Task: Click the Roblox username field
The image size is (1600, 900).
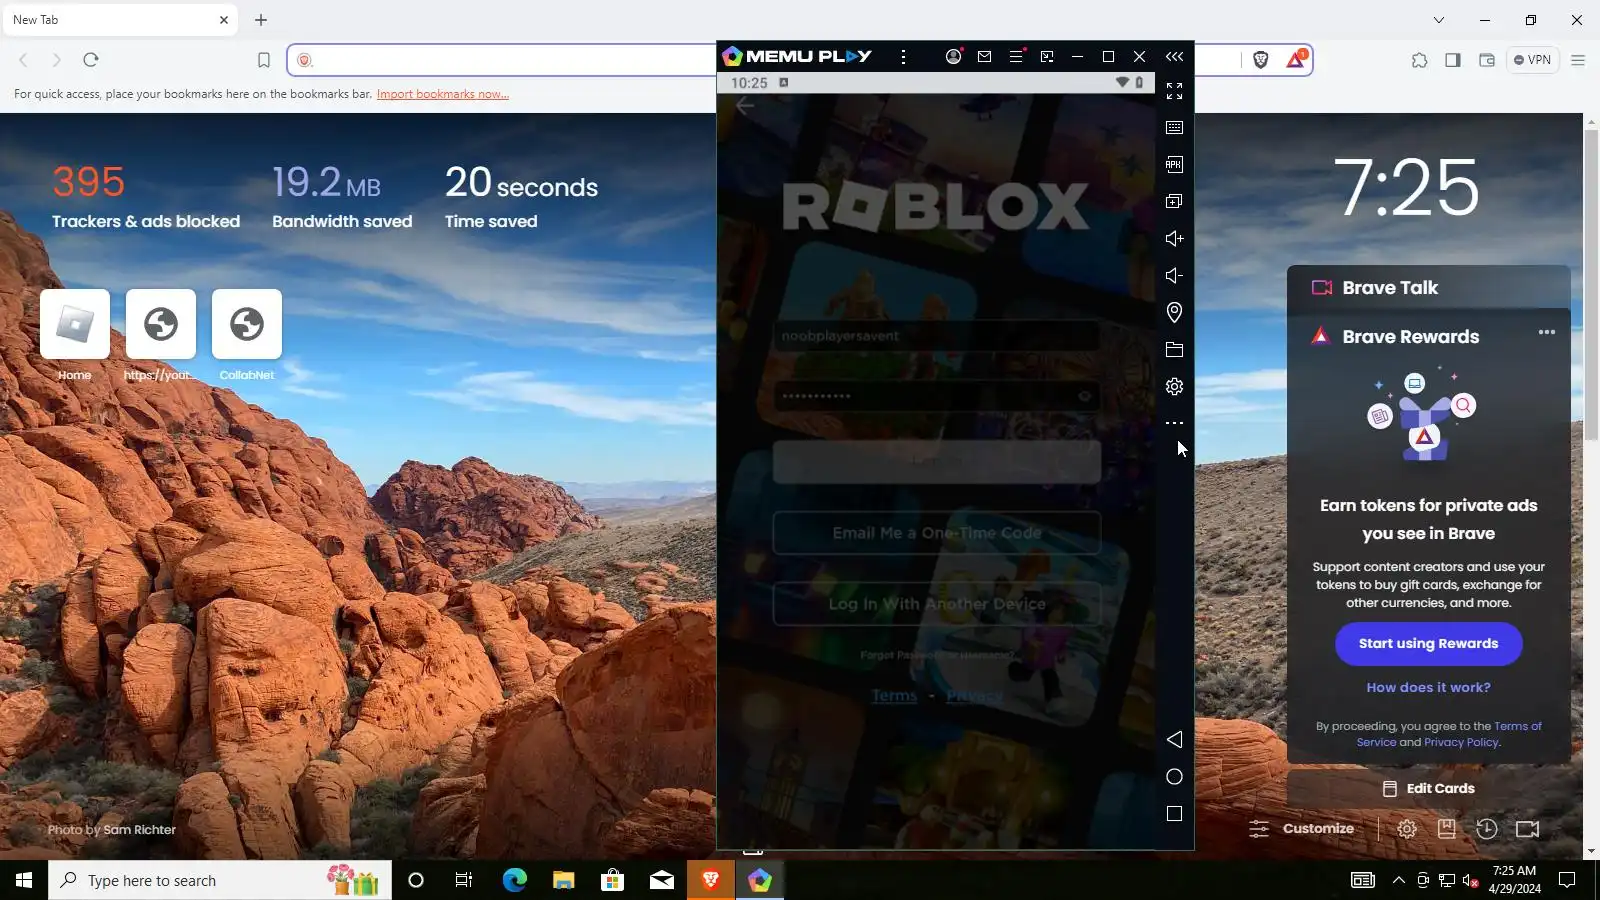Action: click(936, 336)
